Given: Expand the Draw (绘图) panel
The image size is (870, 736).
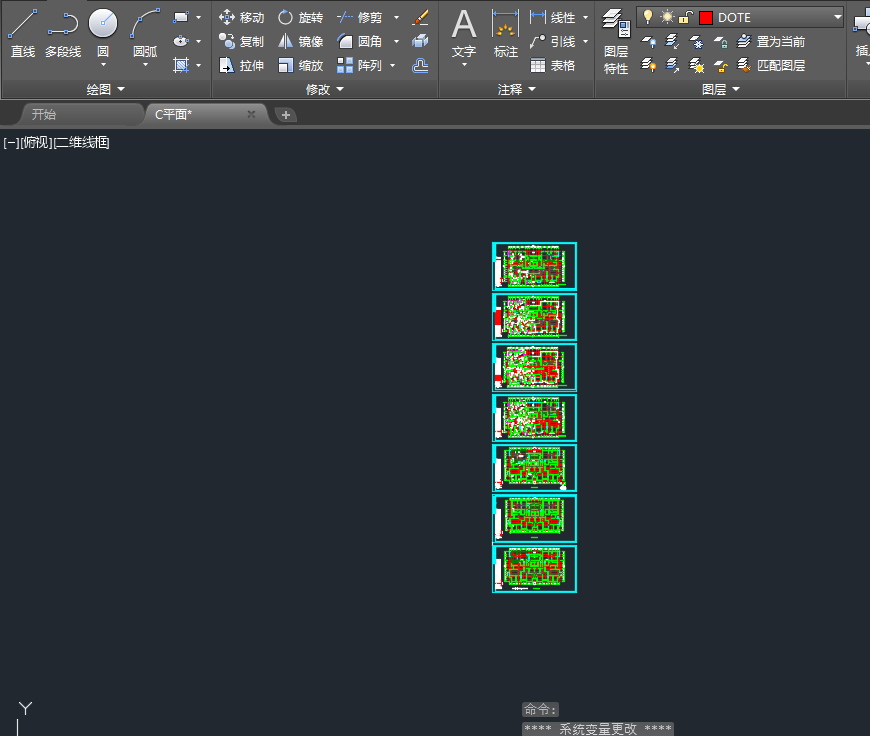Looking at the screenshot, I should coord(105,89).
